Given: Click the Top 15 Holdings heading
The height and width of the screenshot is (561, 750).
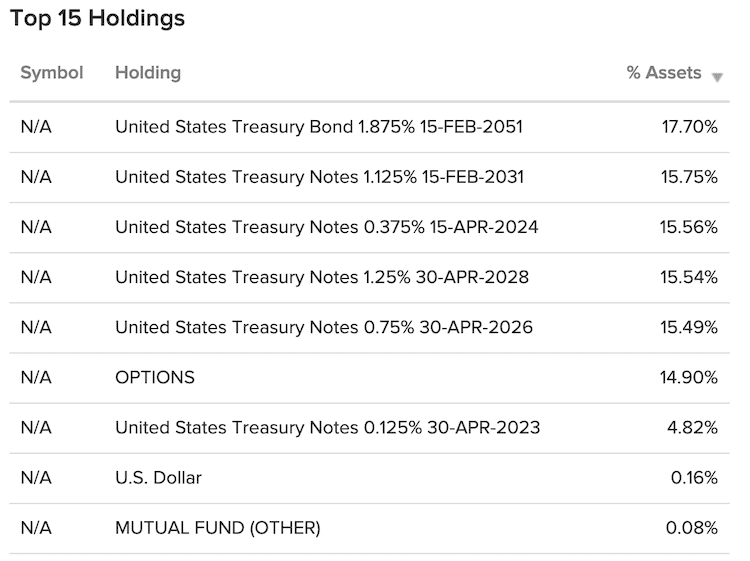Looking at the screenshot, I should click(97, 19).
